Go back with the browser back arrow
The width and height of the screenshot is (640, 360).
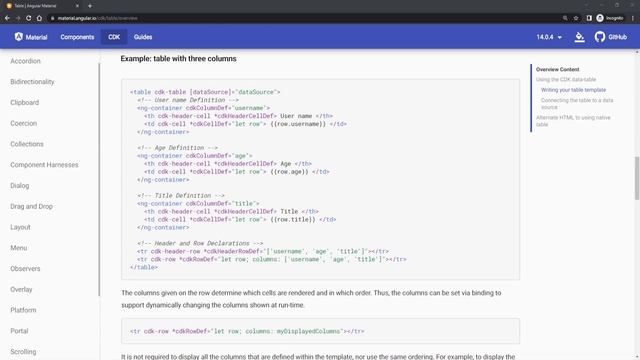7,18
